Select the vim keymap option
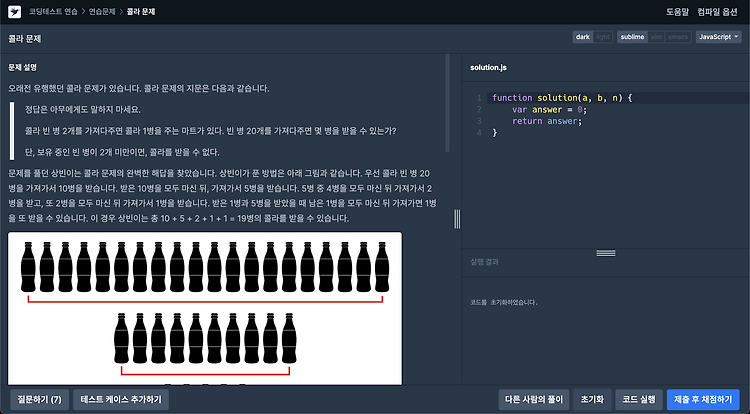Screen dimensions: 750x414 [x=656, y=37]
